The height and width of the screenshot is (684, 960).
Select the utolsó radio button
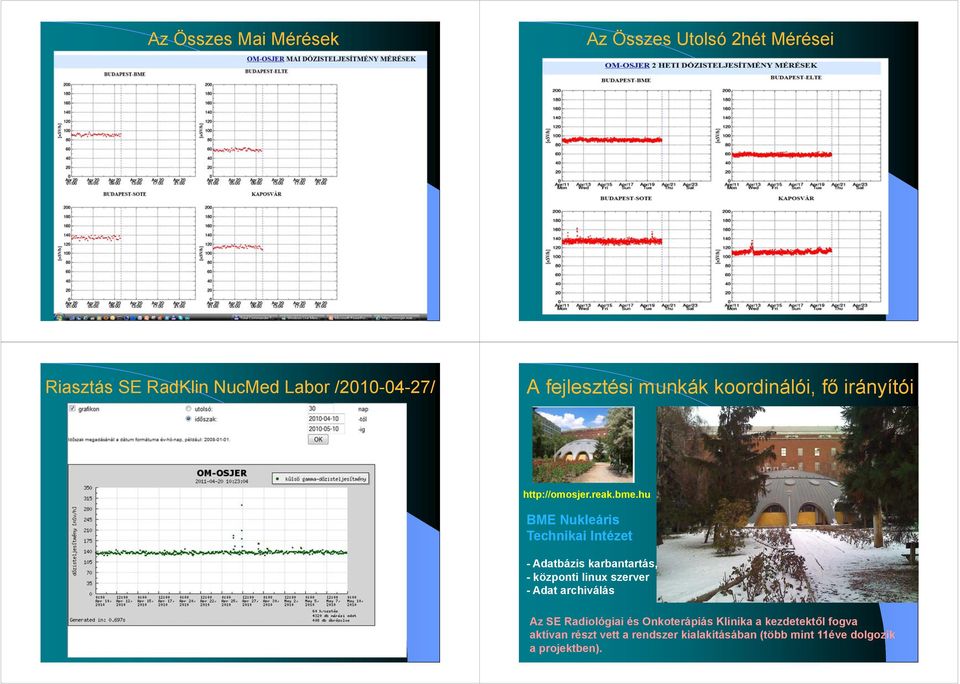(188, 408)
